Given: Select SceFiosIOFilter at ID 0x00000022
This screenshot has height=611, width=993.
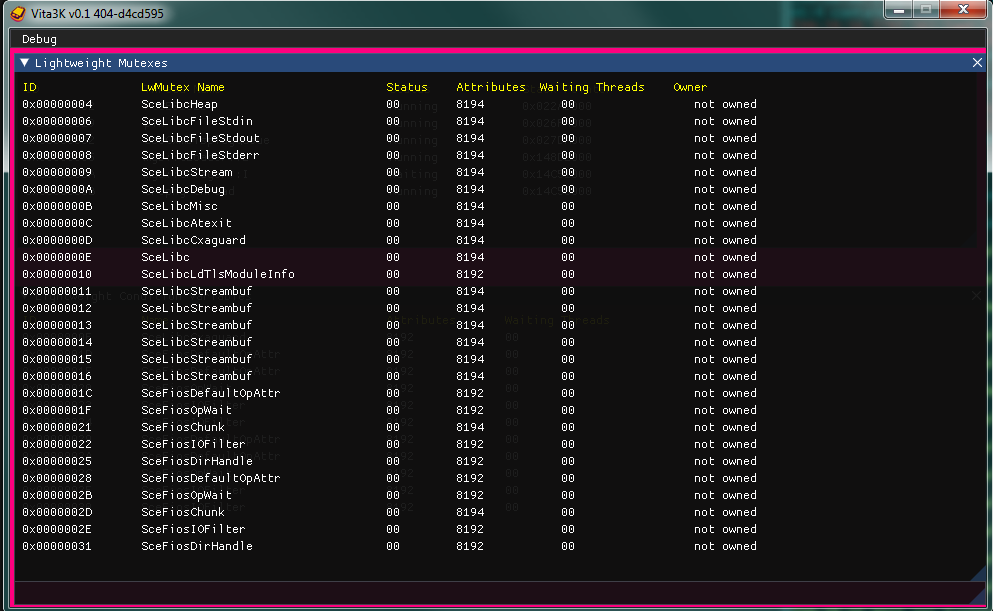Looking at the screenshot, I should 193,444.
